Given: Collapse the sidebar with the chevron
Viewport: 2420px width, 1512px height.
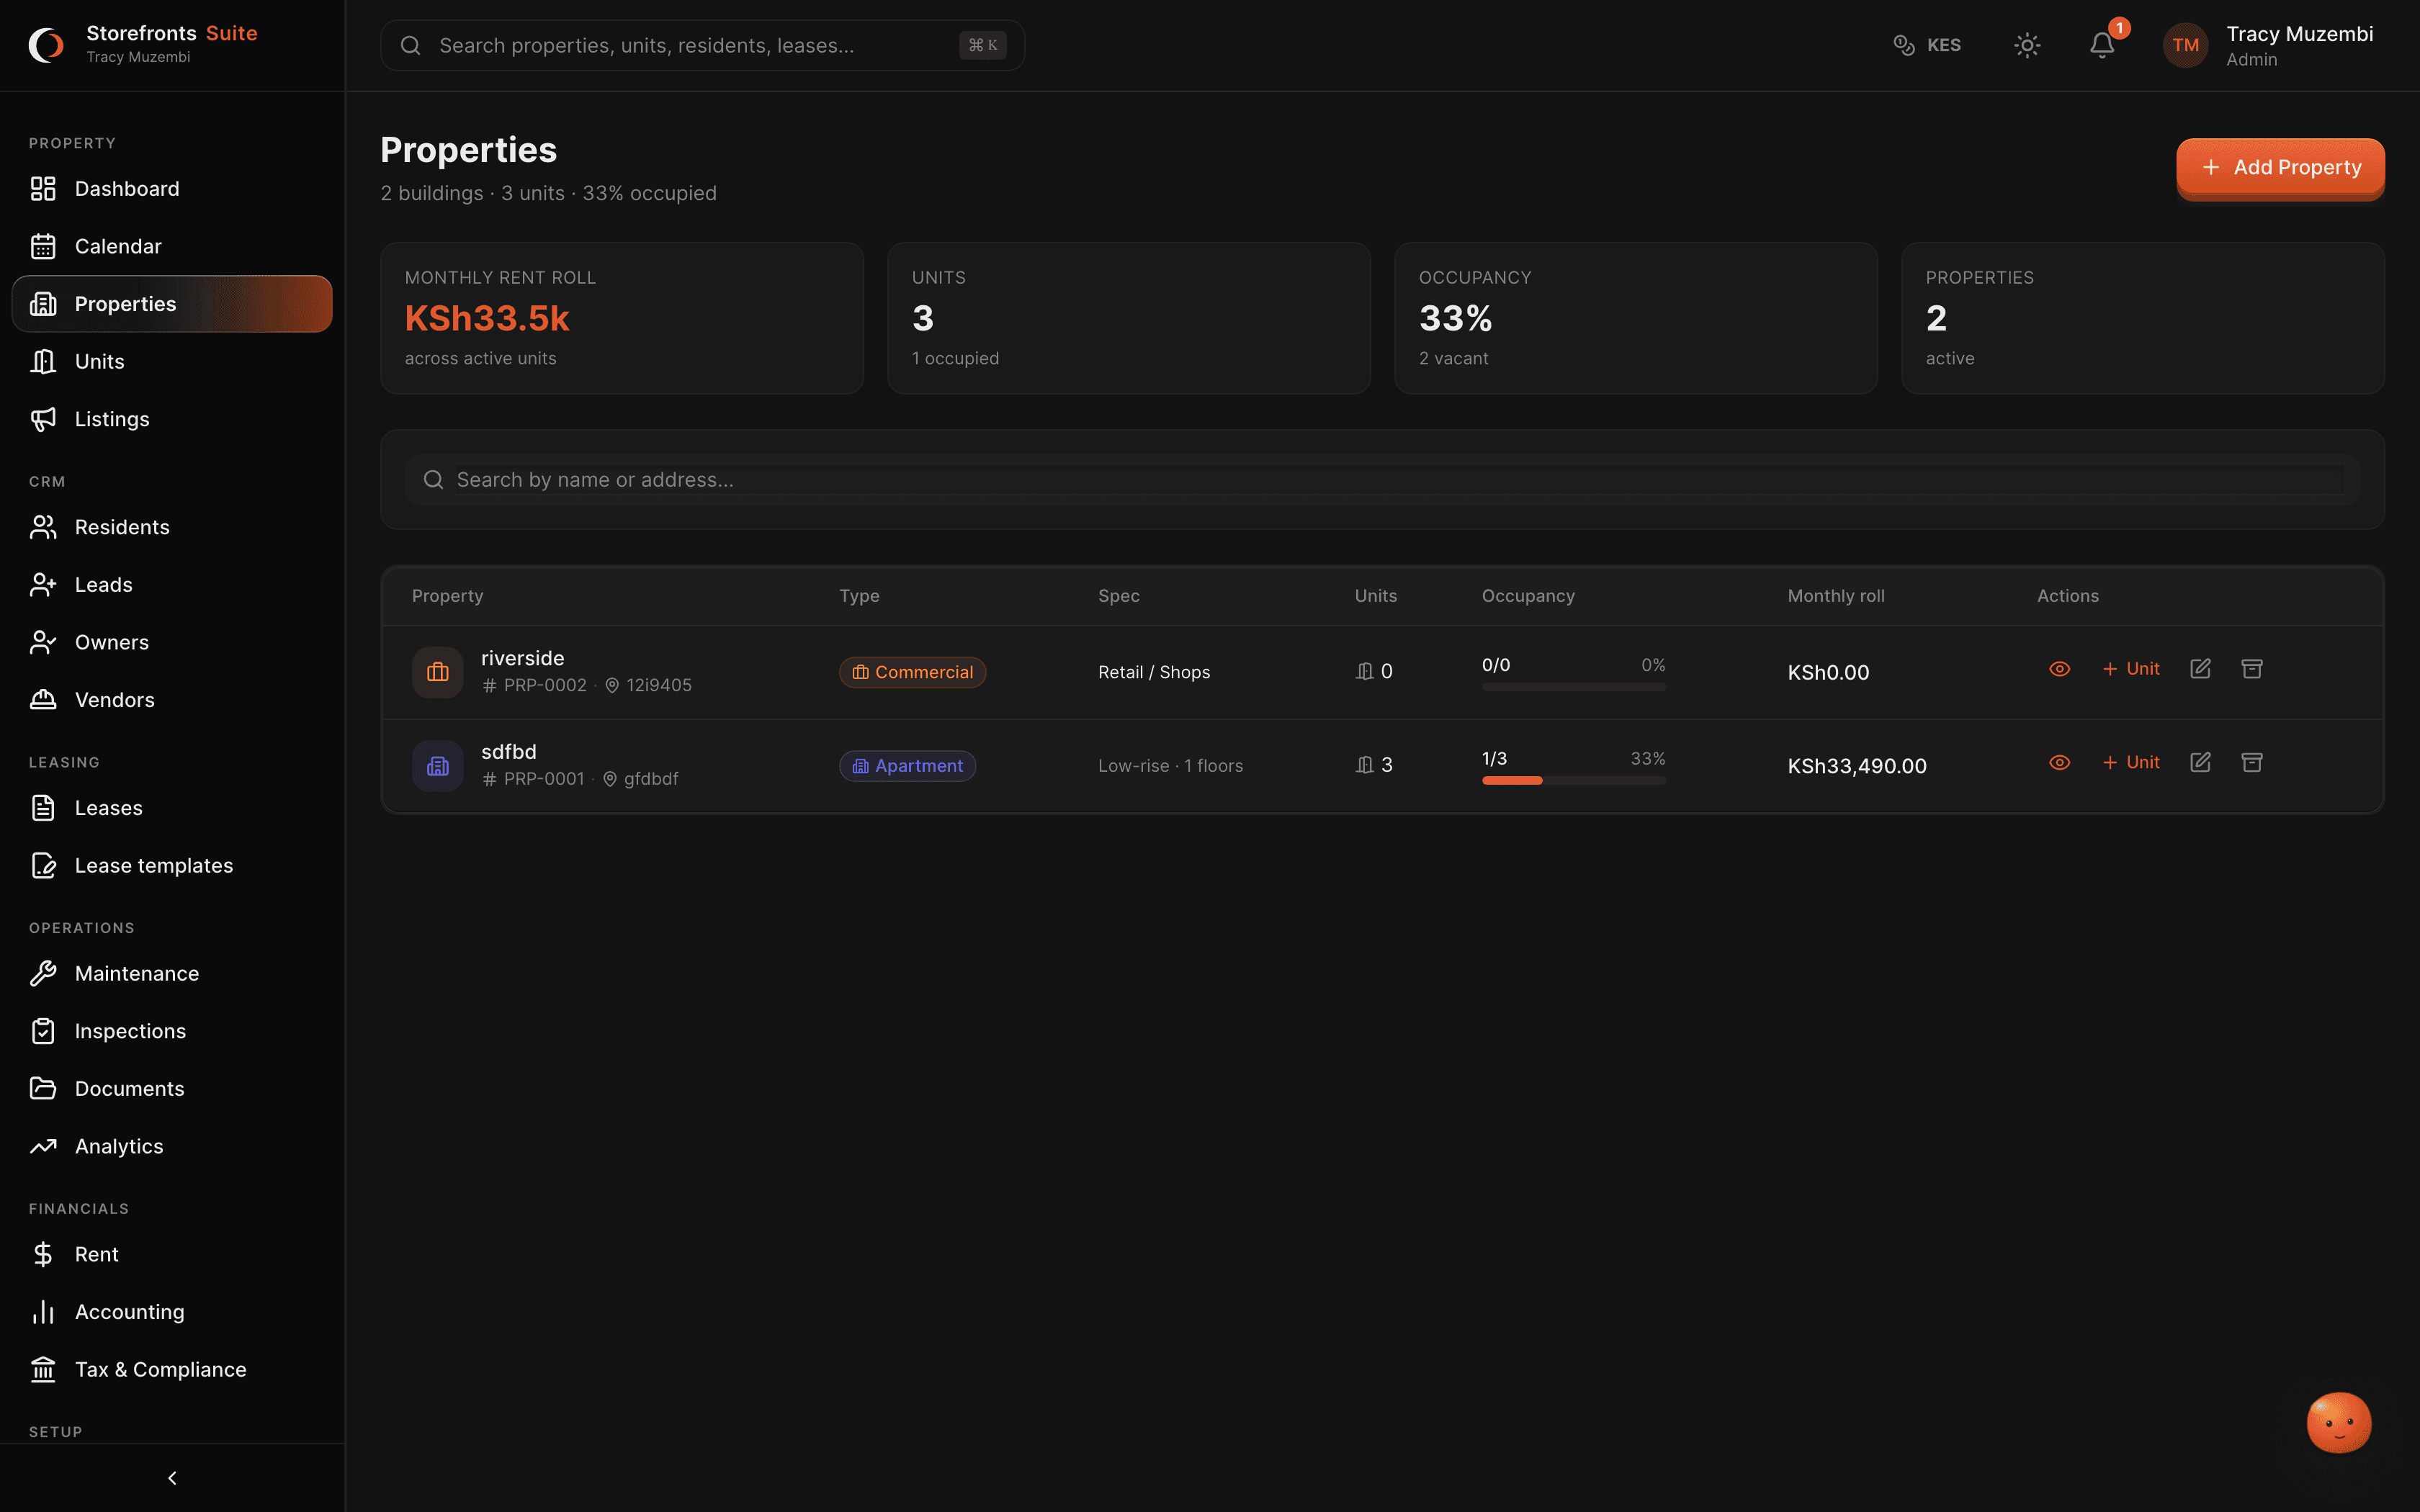Looking at the screenshot, I should 172,1478.
